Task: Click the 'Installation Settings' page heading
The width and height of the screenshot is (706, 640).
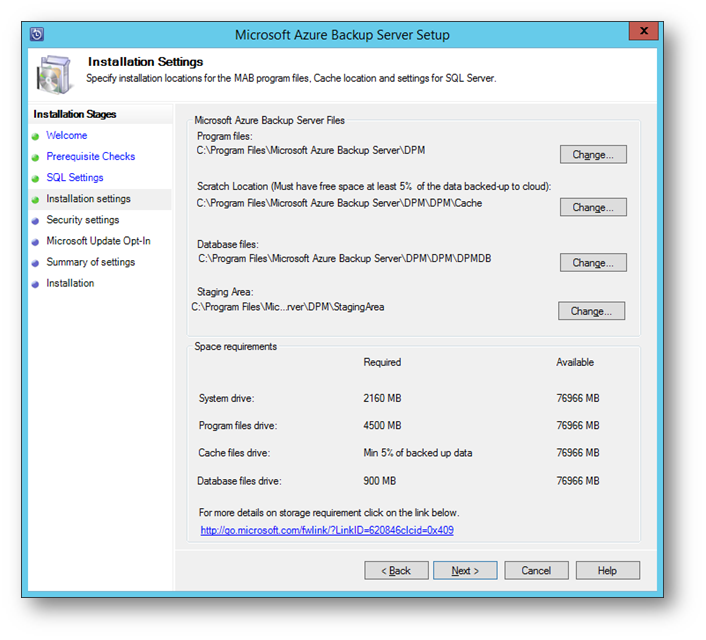Action: tap(145, 62)
